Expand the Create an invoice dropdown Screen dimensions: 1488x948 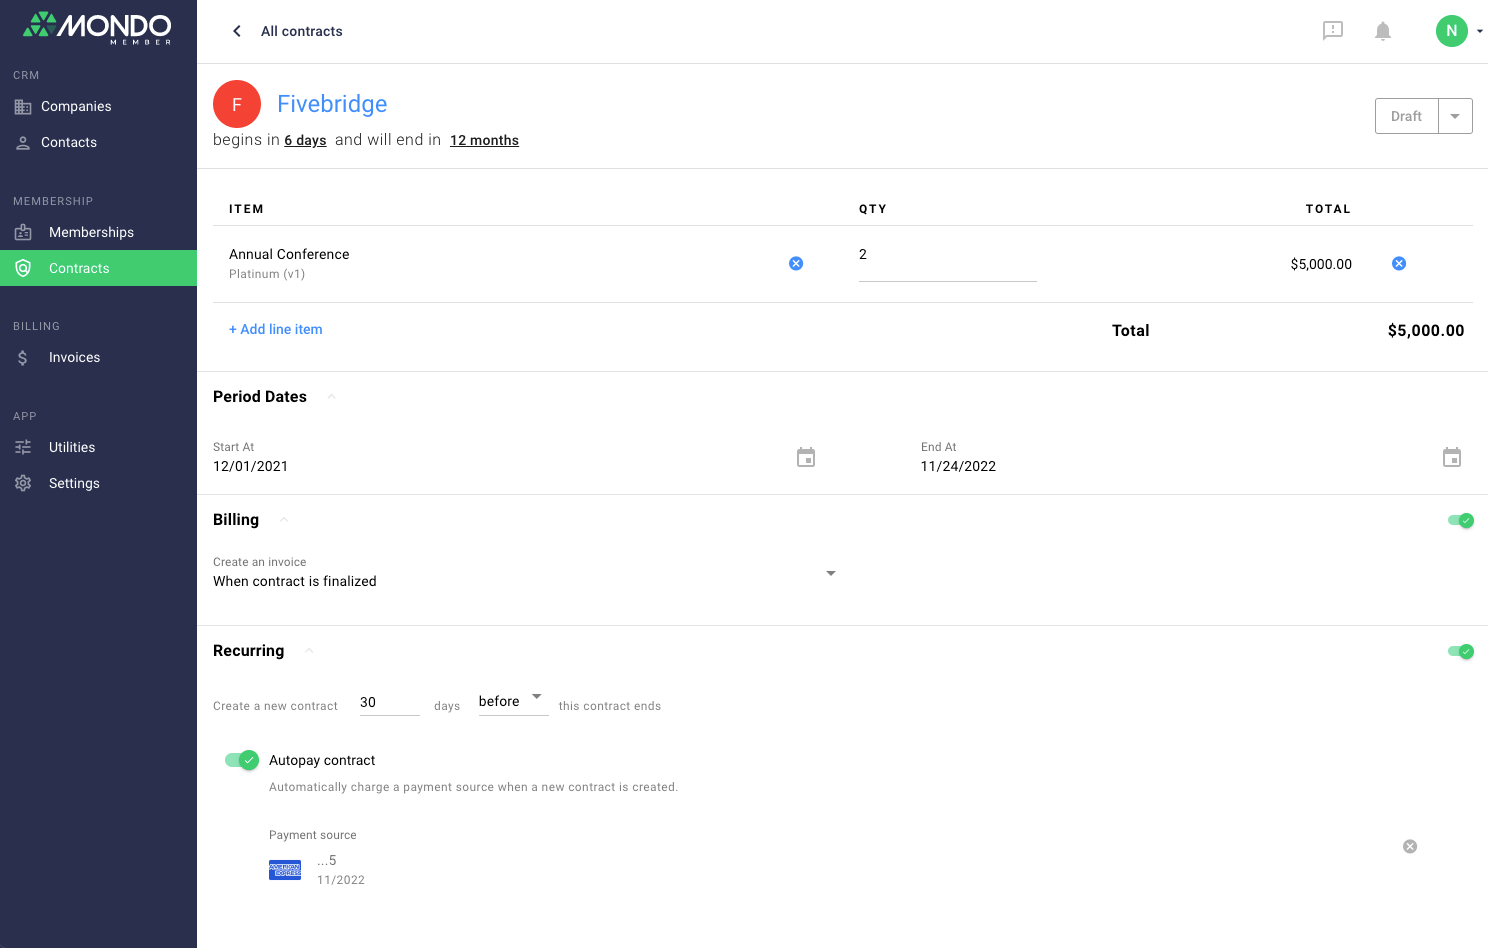830,574
